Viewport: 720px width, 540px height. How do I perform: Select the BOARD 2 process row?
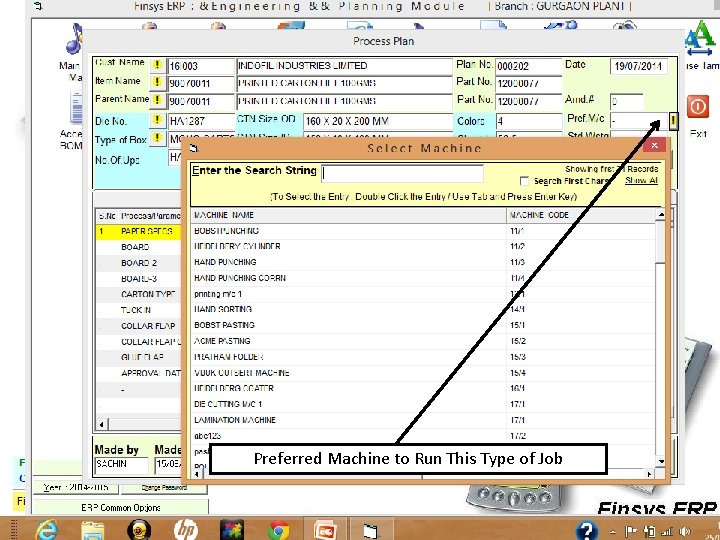[139, 263]
